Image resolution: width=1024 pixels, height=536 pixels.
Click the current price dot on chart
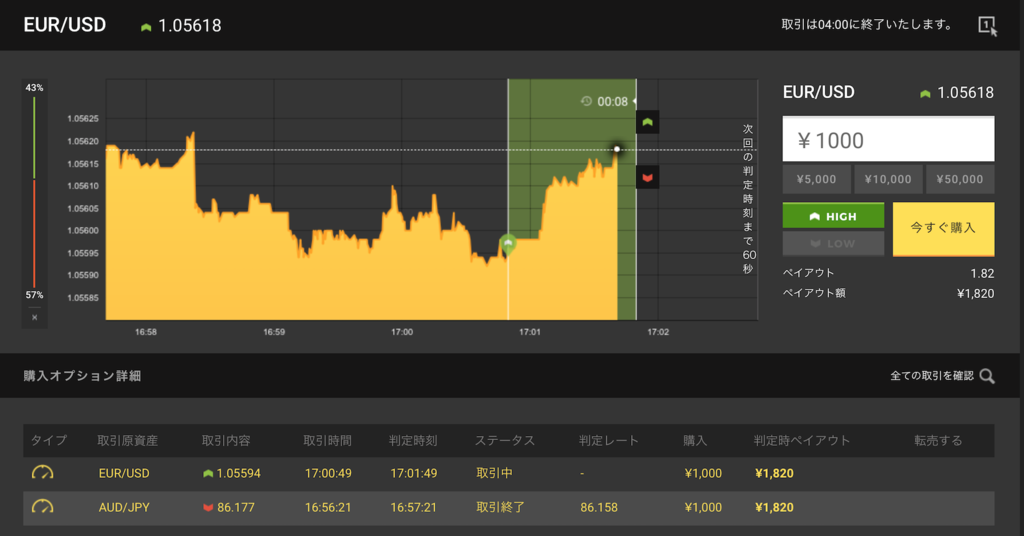[x=616, y=150]
